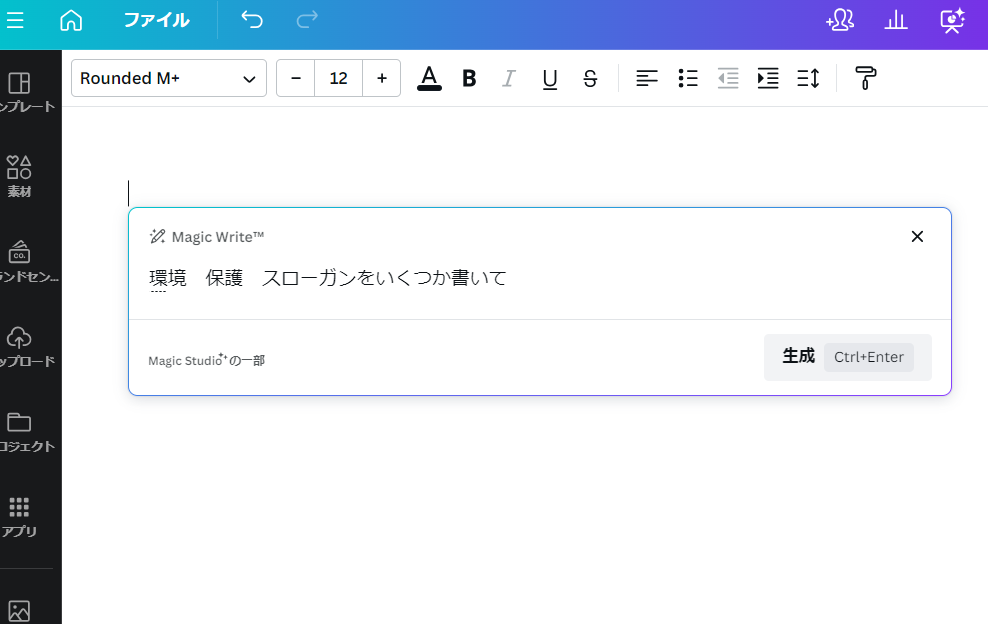
Task: Click the Magic Write prompt text field
Action: pos(539,278)
